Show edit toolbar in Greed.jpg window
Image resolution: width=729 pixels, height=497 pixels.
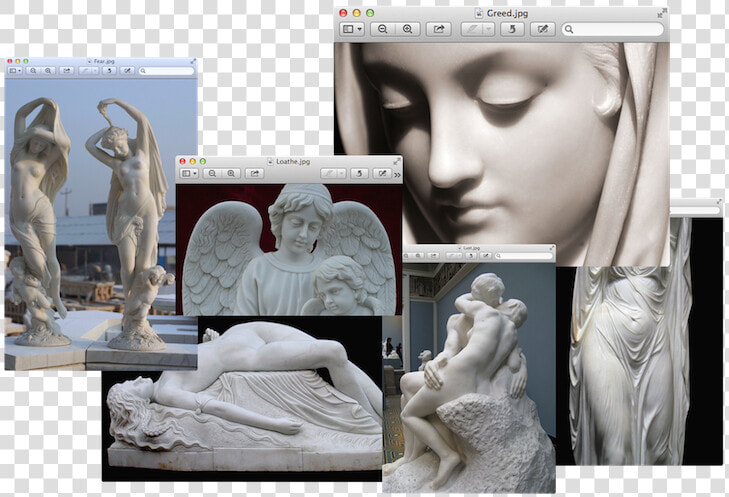click(x=543, y=29)
